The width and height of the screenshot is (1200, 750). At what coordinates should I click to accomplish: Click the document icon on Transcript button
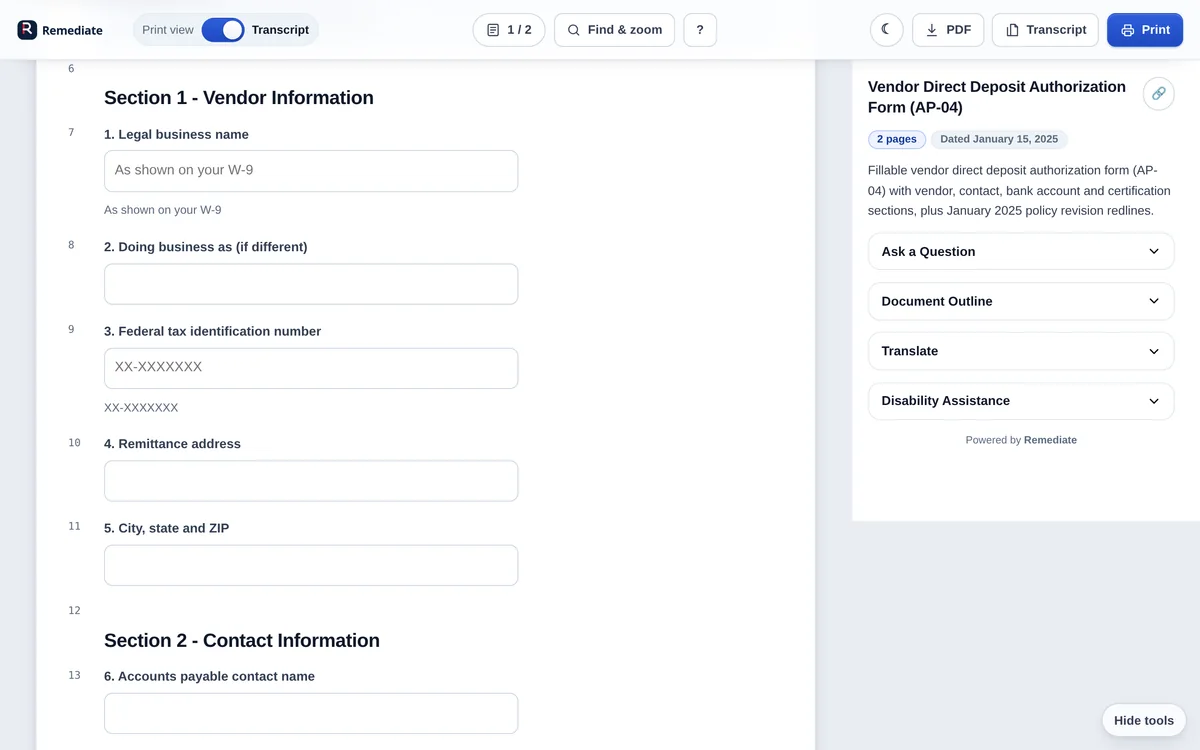point(1012,30)
